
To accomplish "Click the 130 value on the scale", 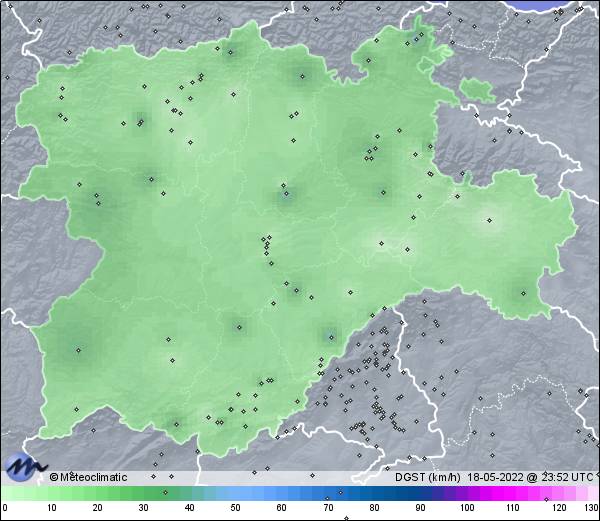I will tap(591, 508).
